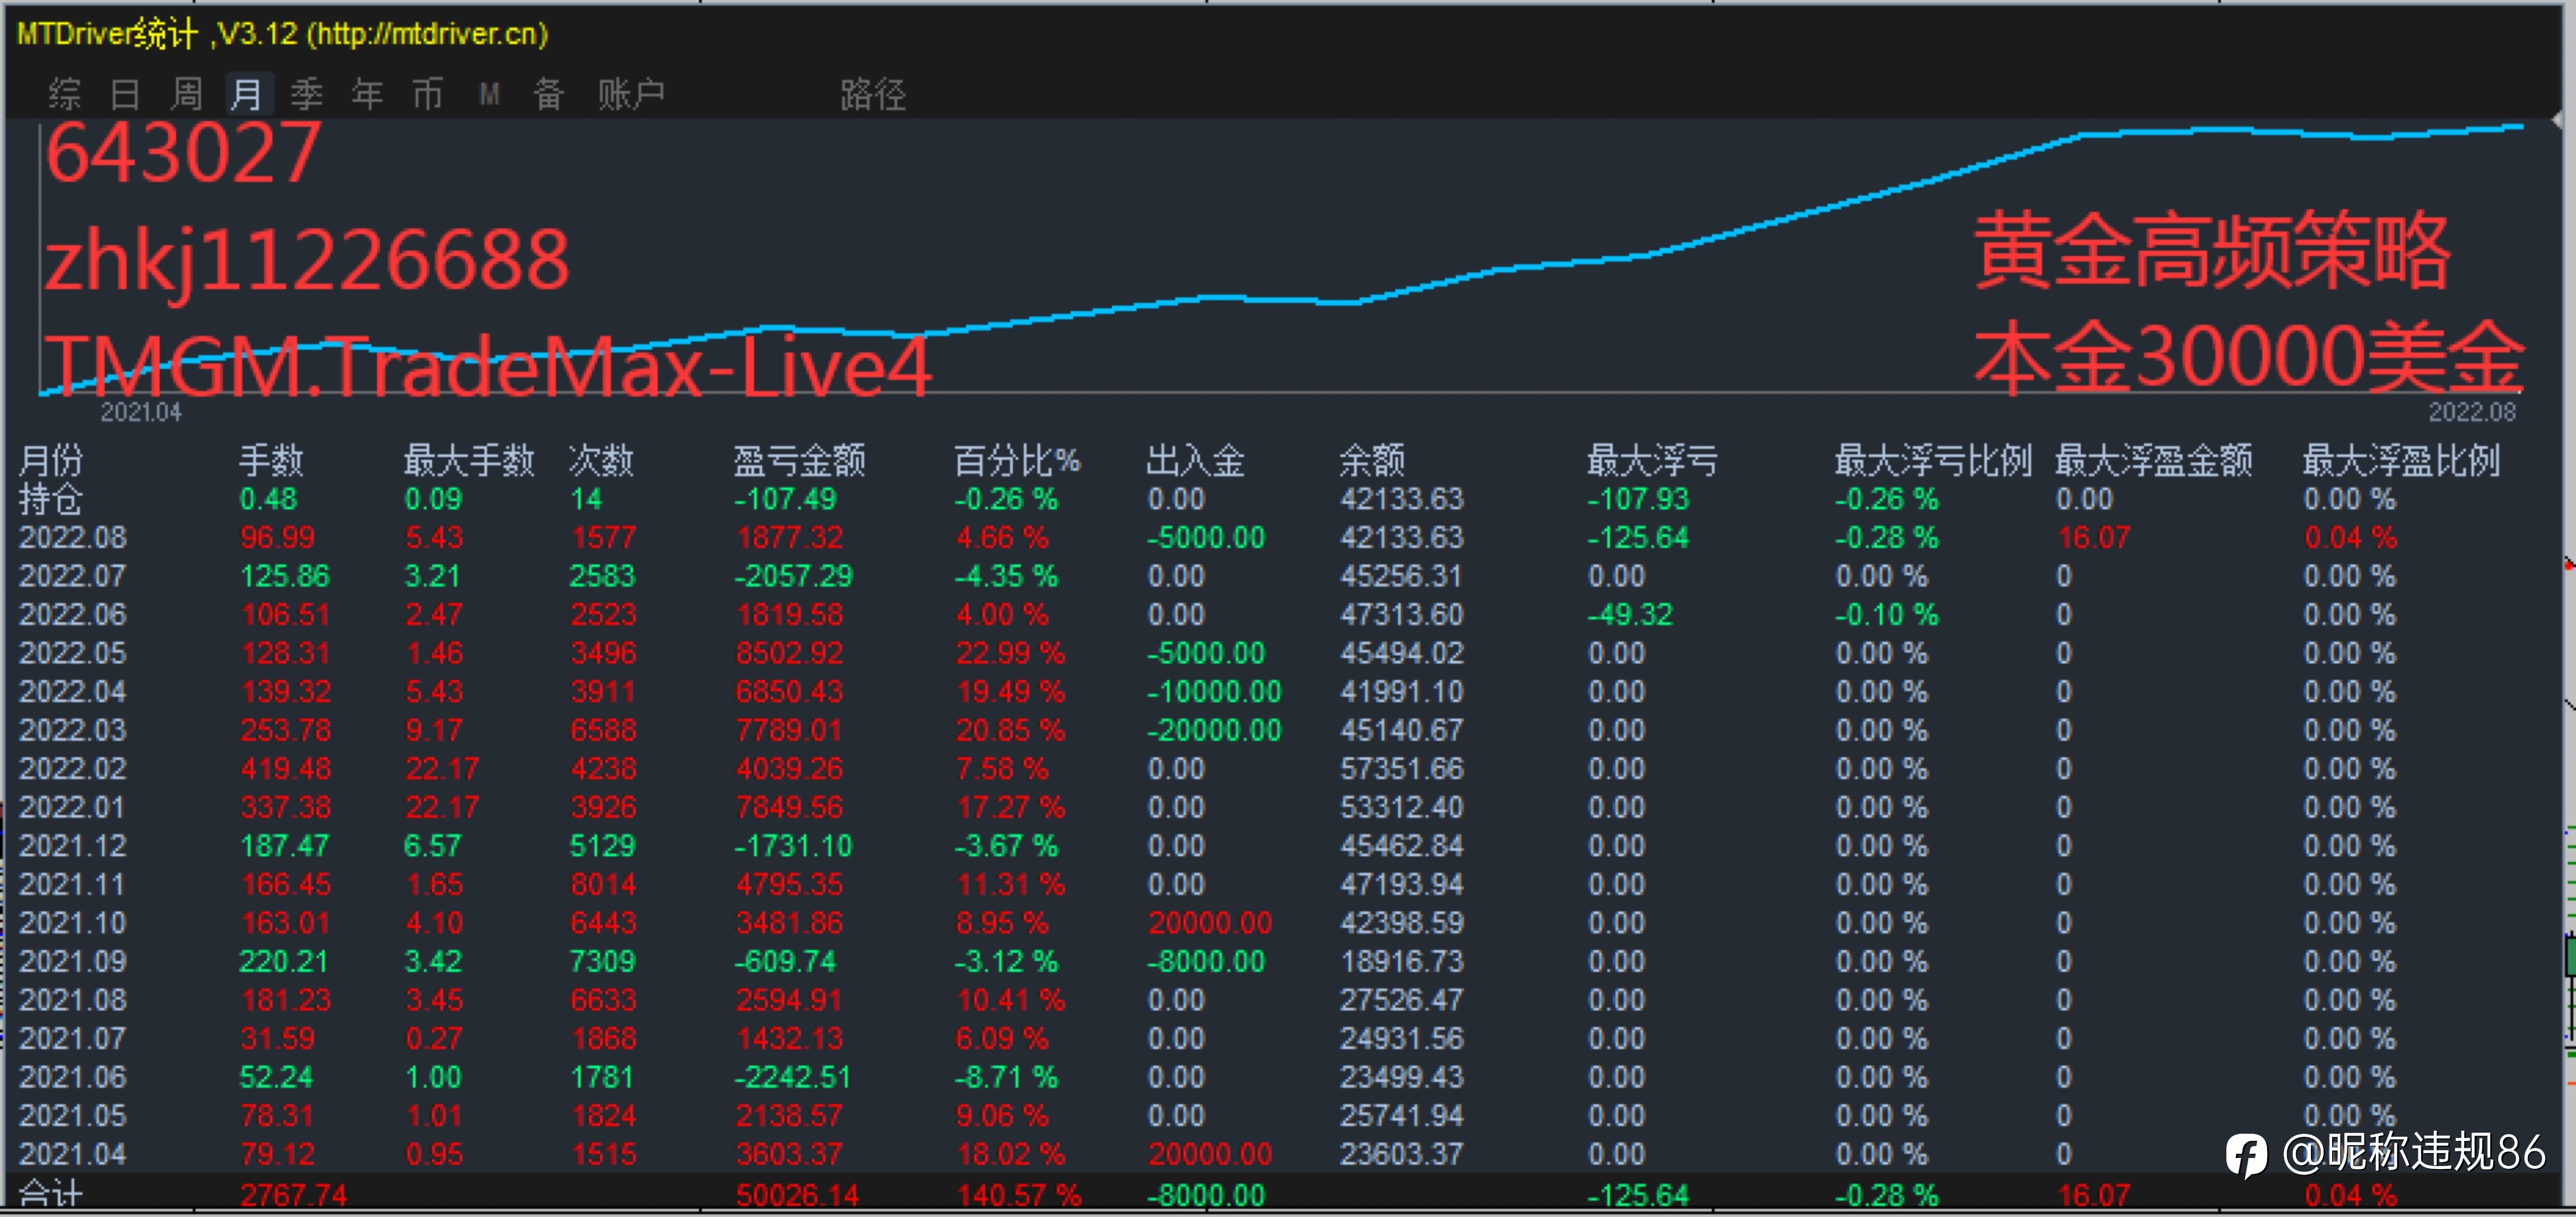This screenshot has height=1217, width=2576.
Task: Click the M tab
Action: pos(489,94)
